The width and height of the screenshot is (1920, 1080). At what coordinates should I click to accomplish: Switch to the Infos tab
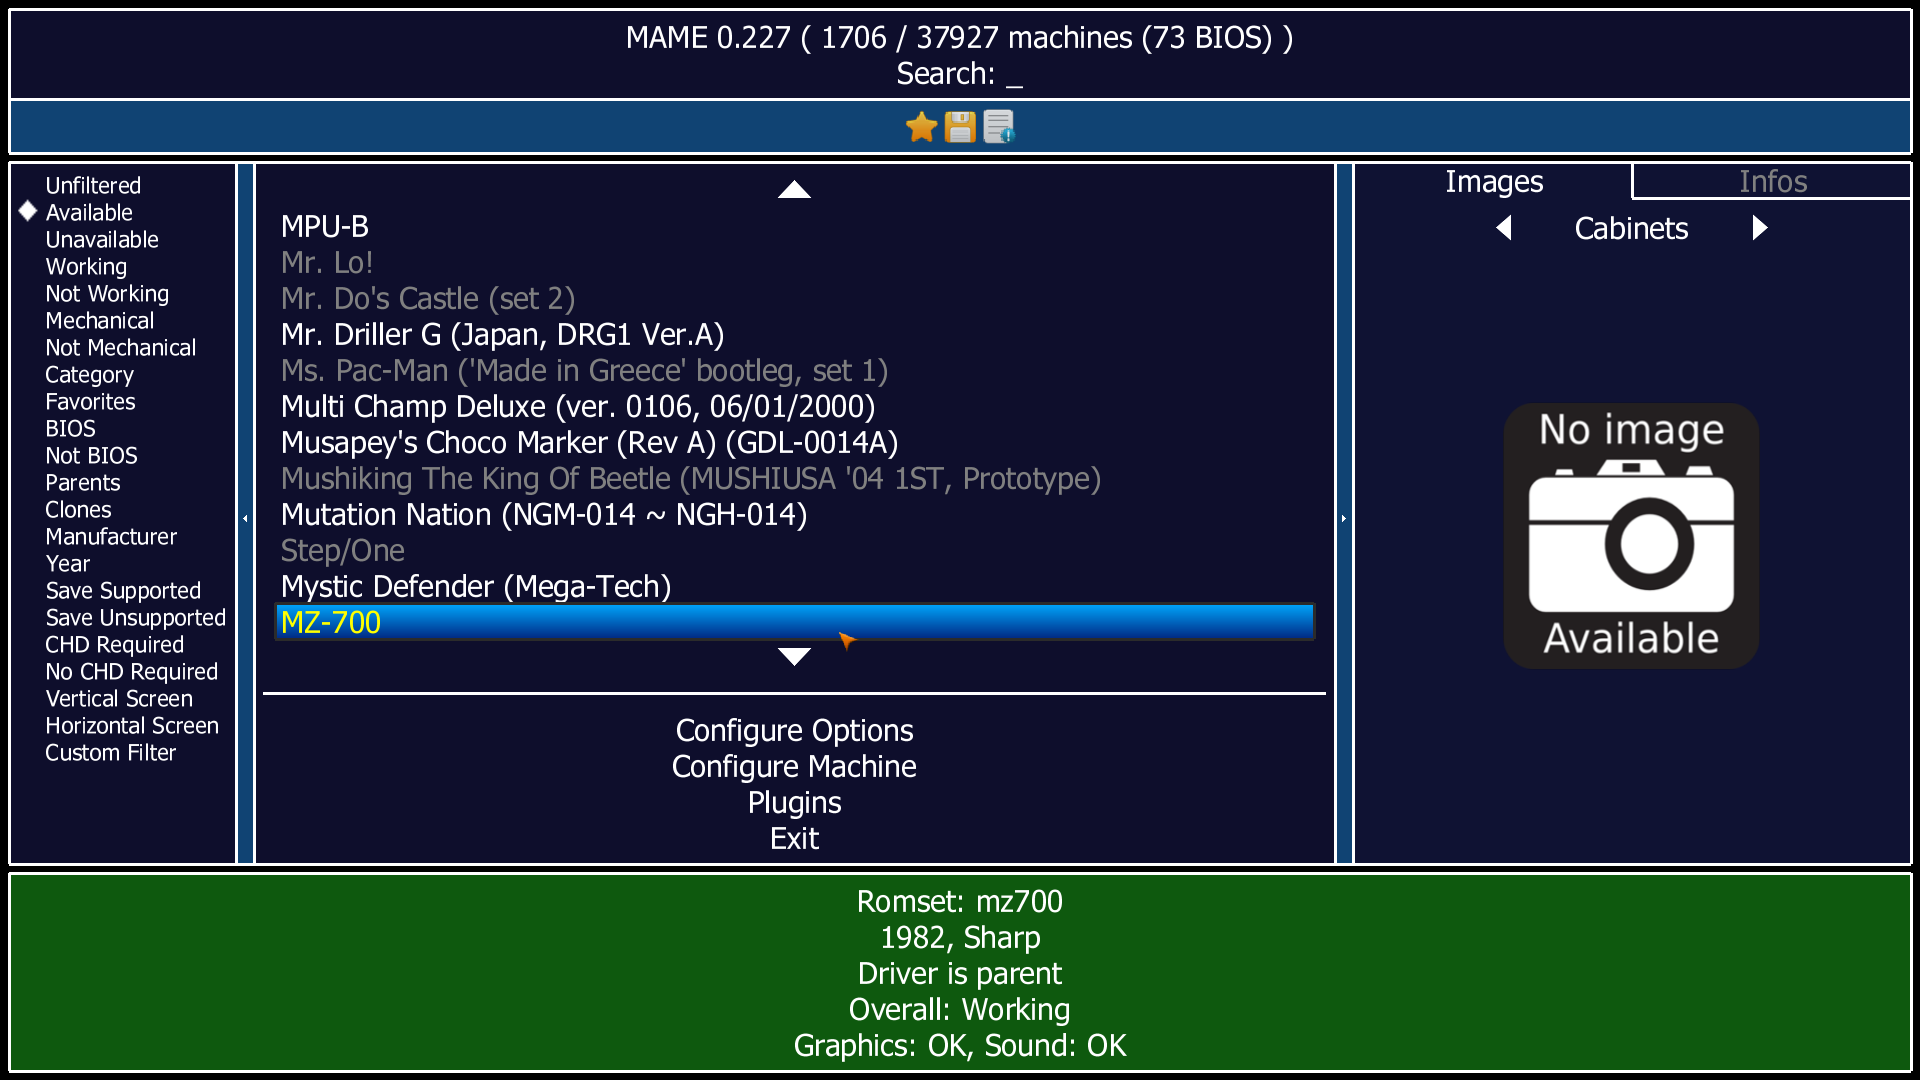pos(1773,182)
